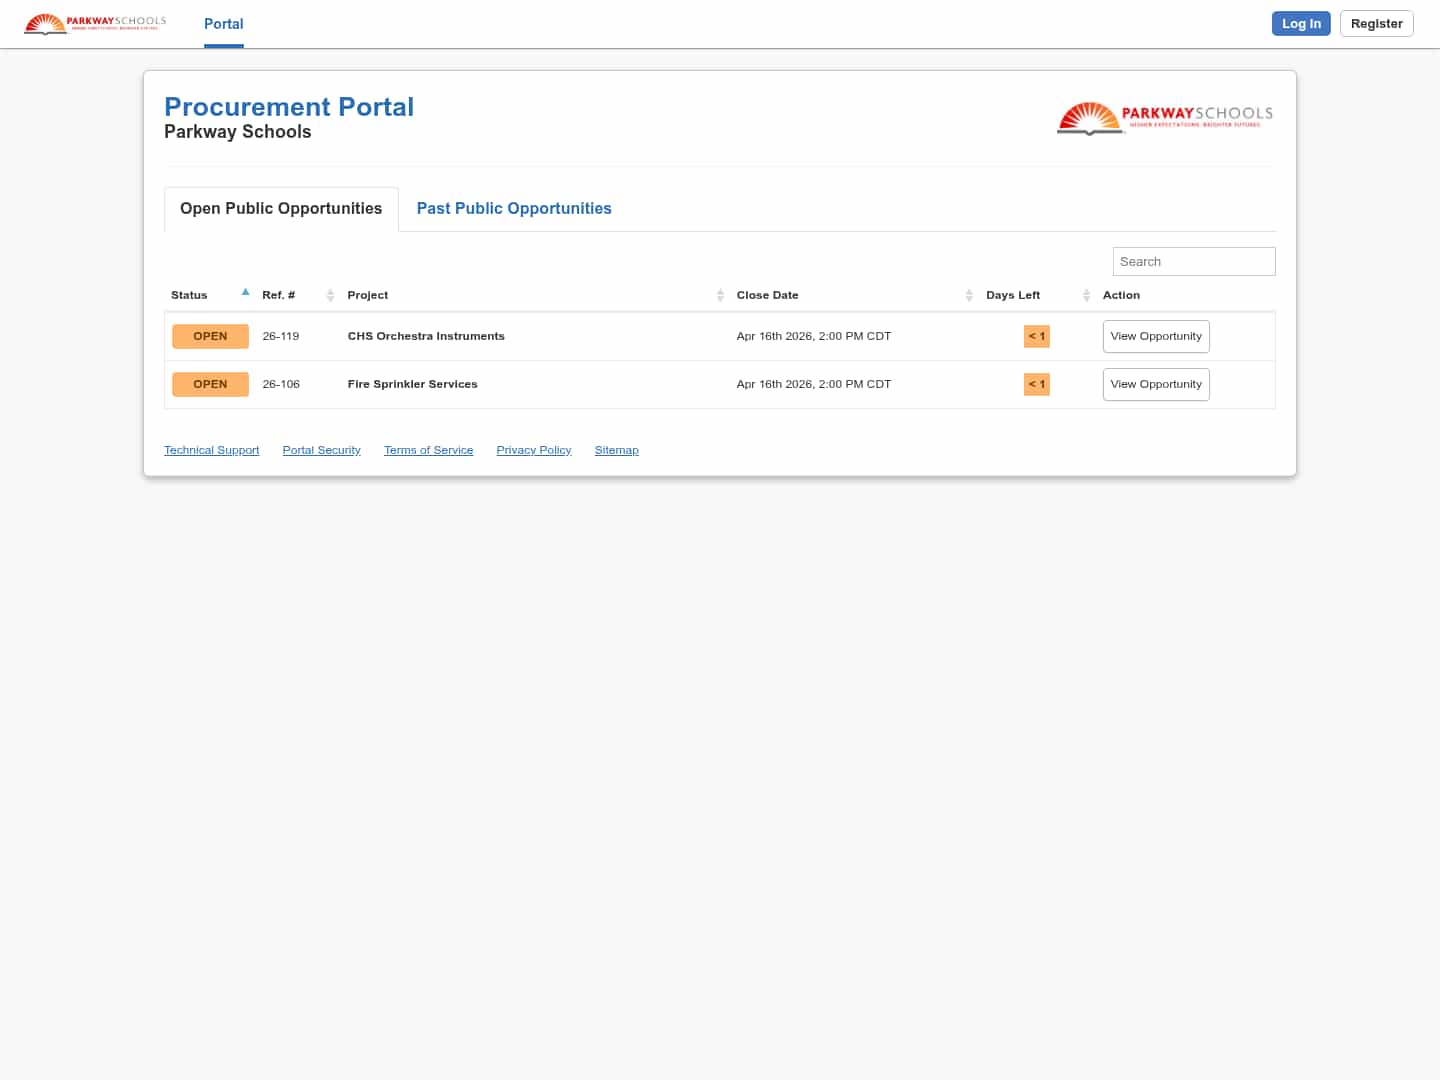Viewport: 1440px width, 1080px height.
Task: Click the Register button
Action: click(x=1376, y=23)
